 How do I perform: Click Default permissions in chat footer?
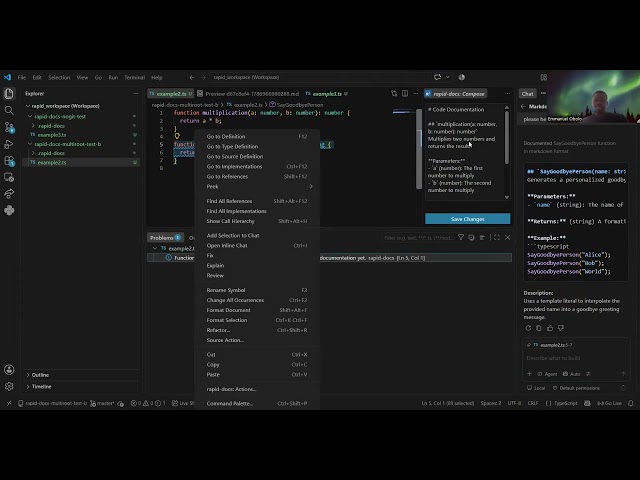576,388
